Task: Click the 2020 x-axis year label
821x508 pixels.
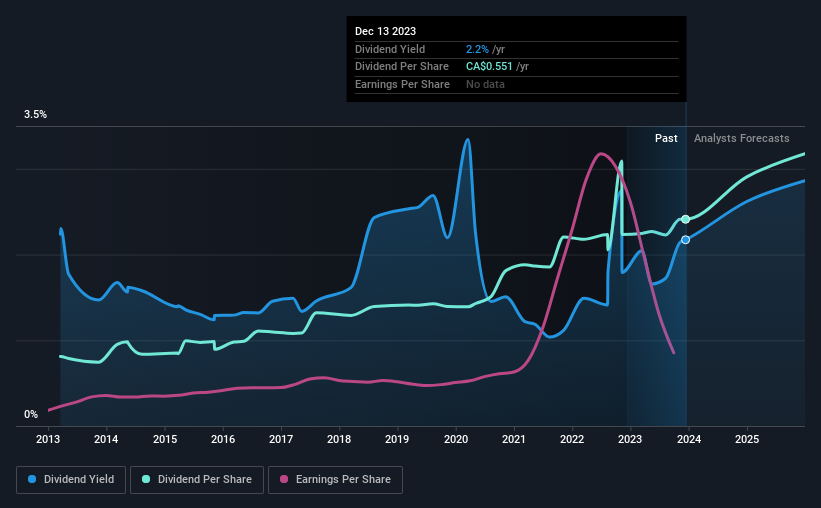Action: 456,439
